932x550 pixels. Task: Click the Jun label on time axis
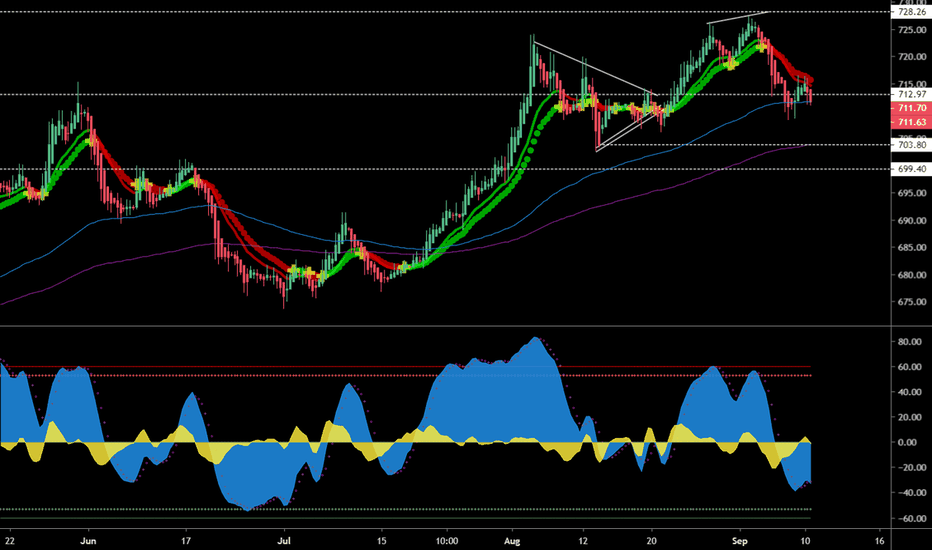click(x=88, y=541)
